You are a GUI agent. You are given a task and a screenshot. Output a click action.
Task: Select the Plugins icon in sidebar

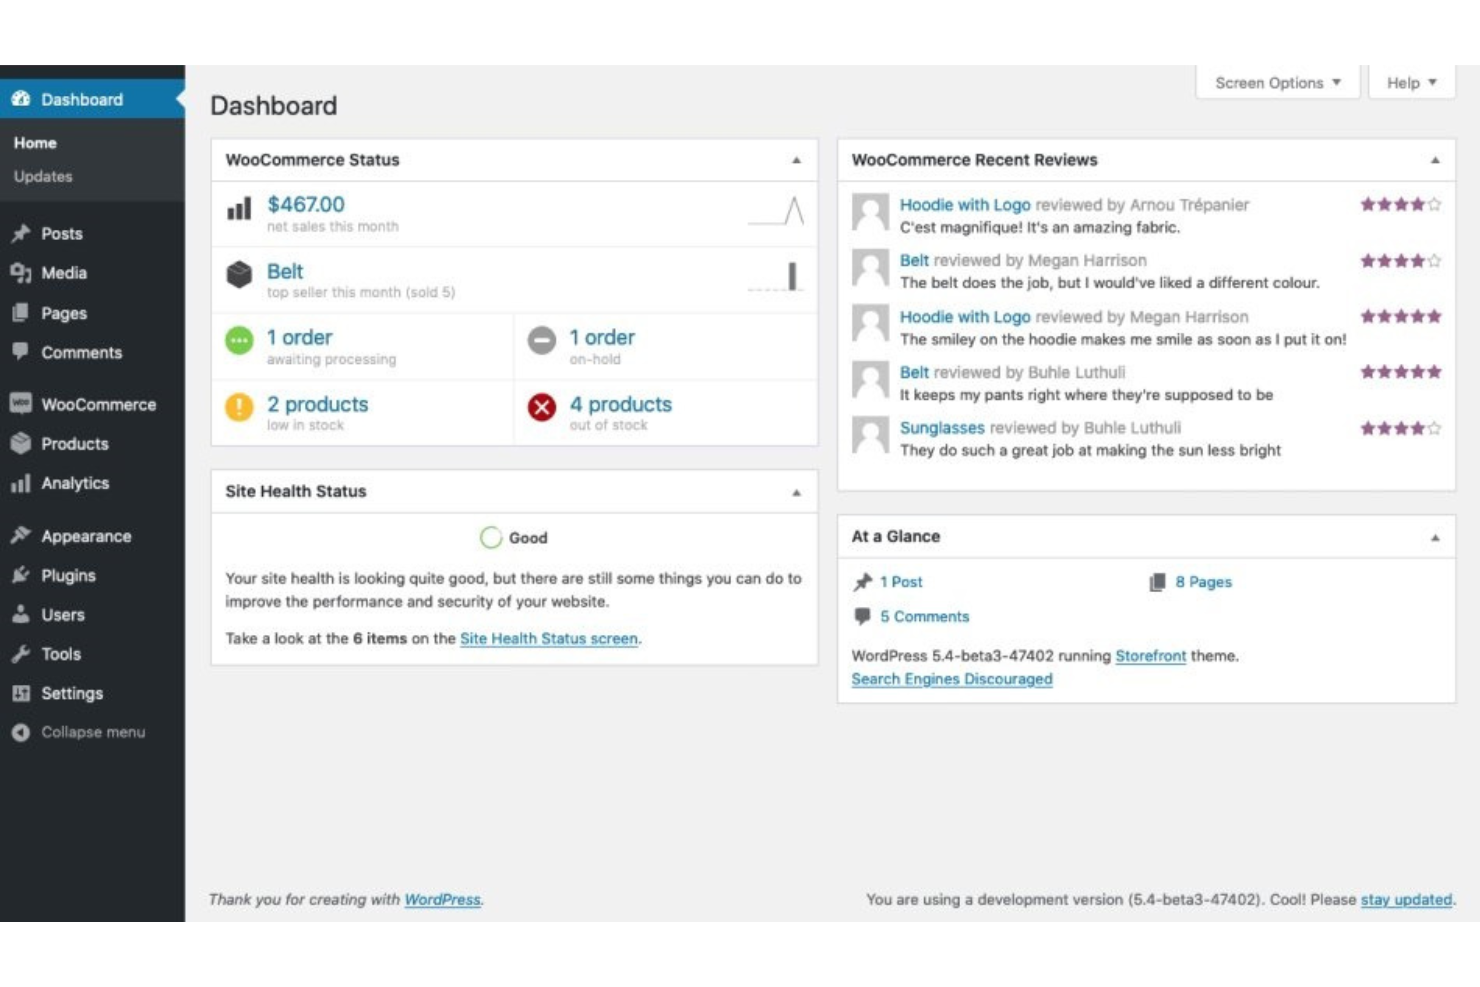click(20, 575)
